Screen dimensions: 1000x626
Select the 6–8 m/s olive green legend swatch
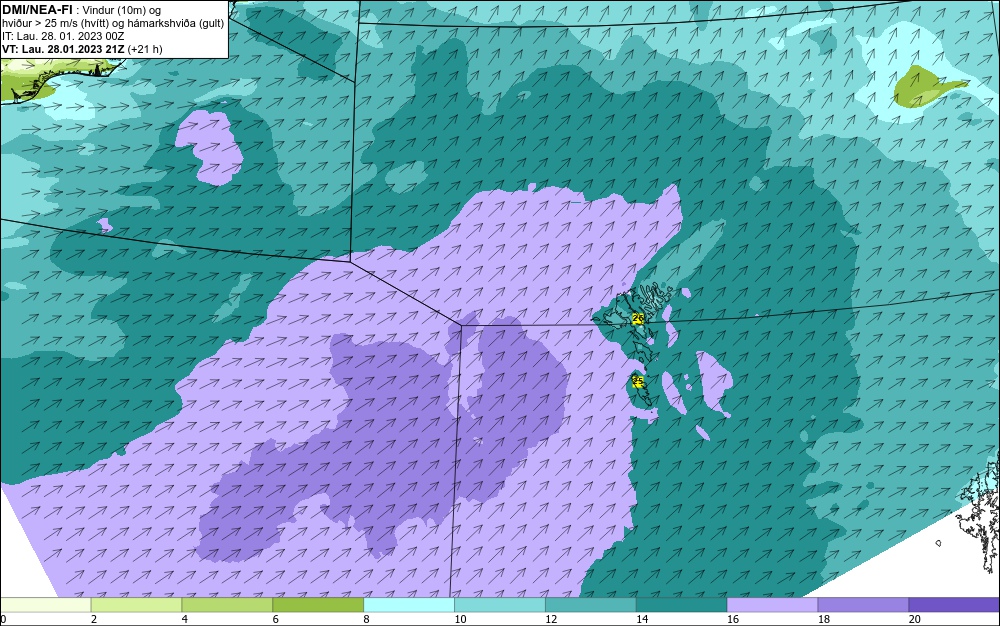click(318, 605)
